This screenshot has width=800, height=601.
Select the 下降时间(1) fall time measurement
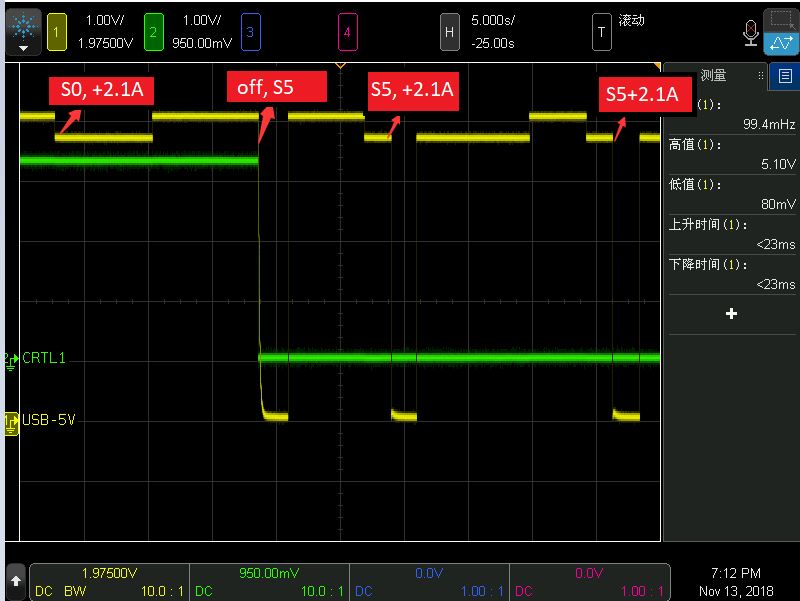pos(732,274)
